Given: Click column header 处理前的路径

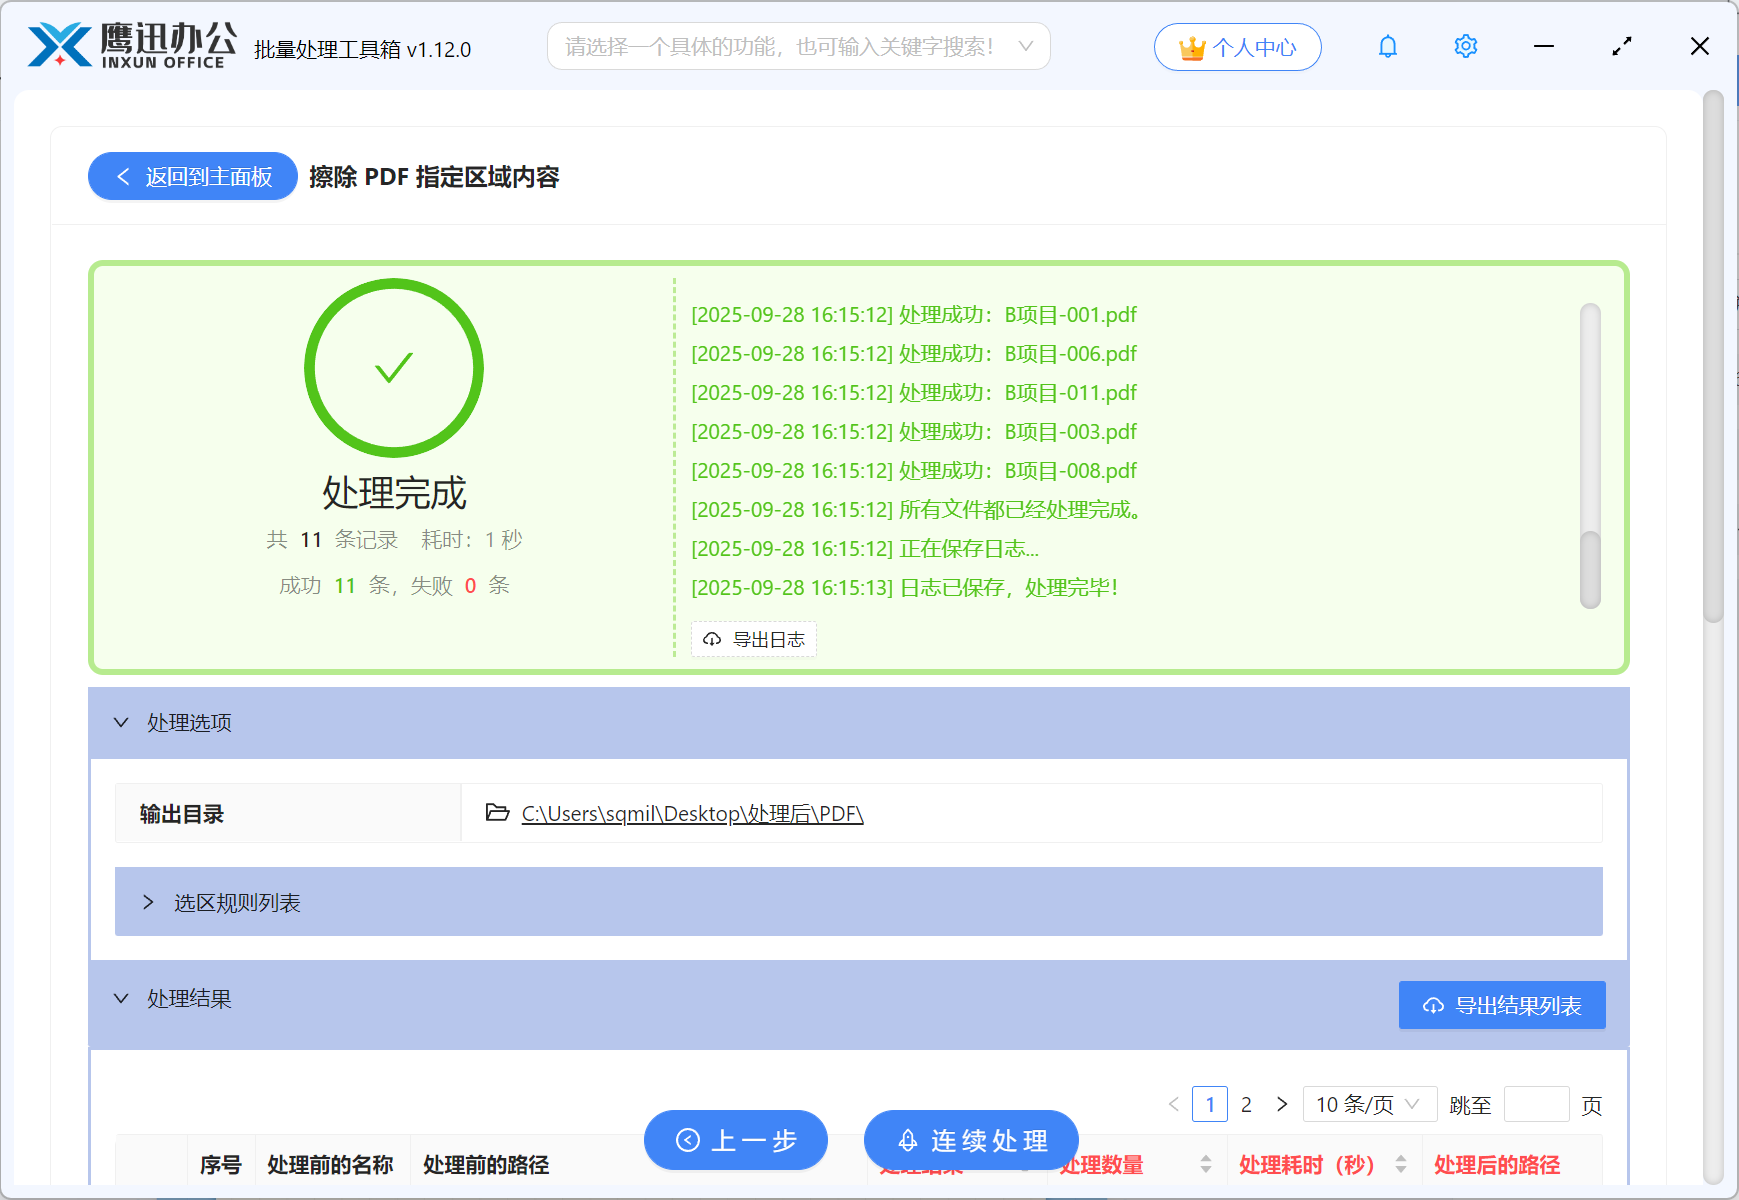Looking at the screenshot, I should click(x=486, y=1164).
